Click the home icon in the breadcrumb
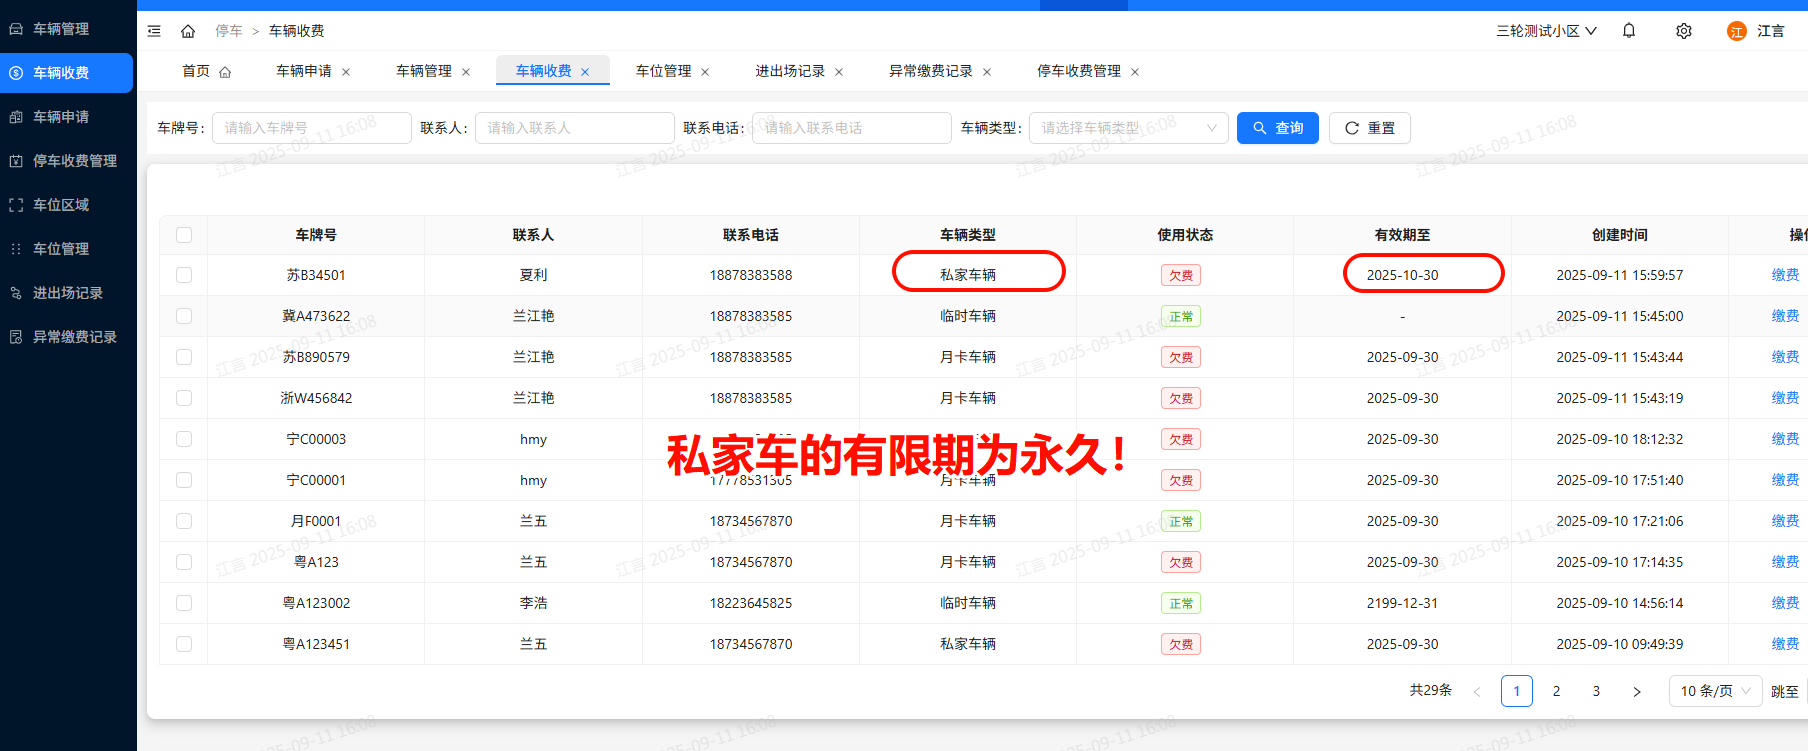Screen dimensions: 1808x751 point(188,31)
